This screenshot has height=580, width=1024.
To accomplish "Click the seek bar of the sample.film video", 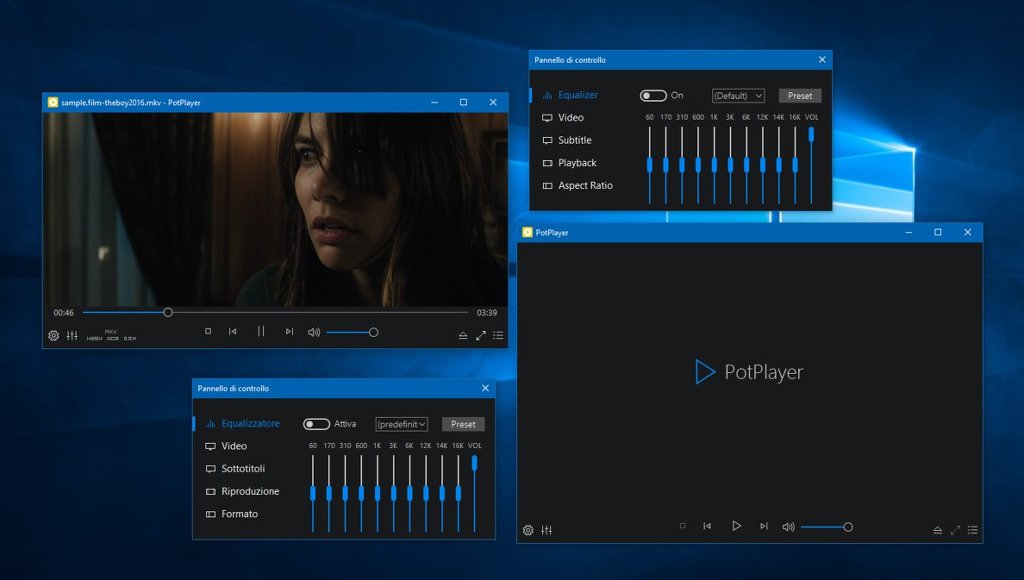I will (300, 312).
